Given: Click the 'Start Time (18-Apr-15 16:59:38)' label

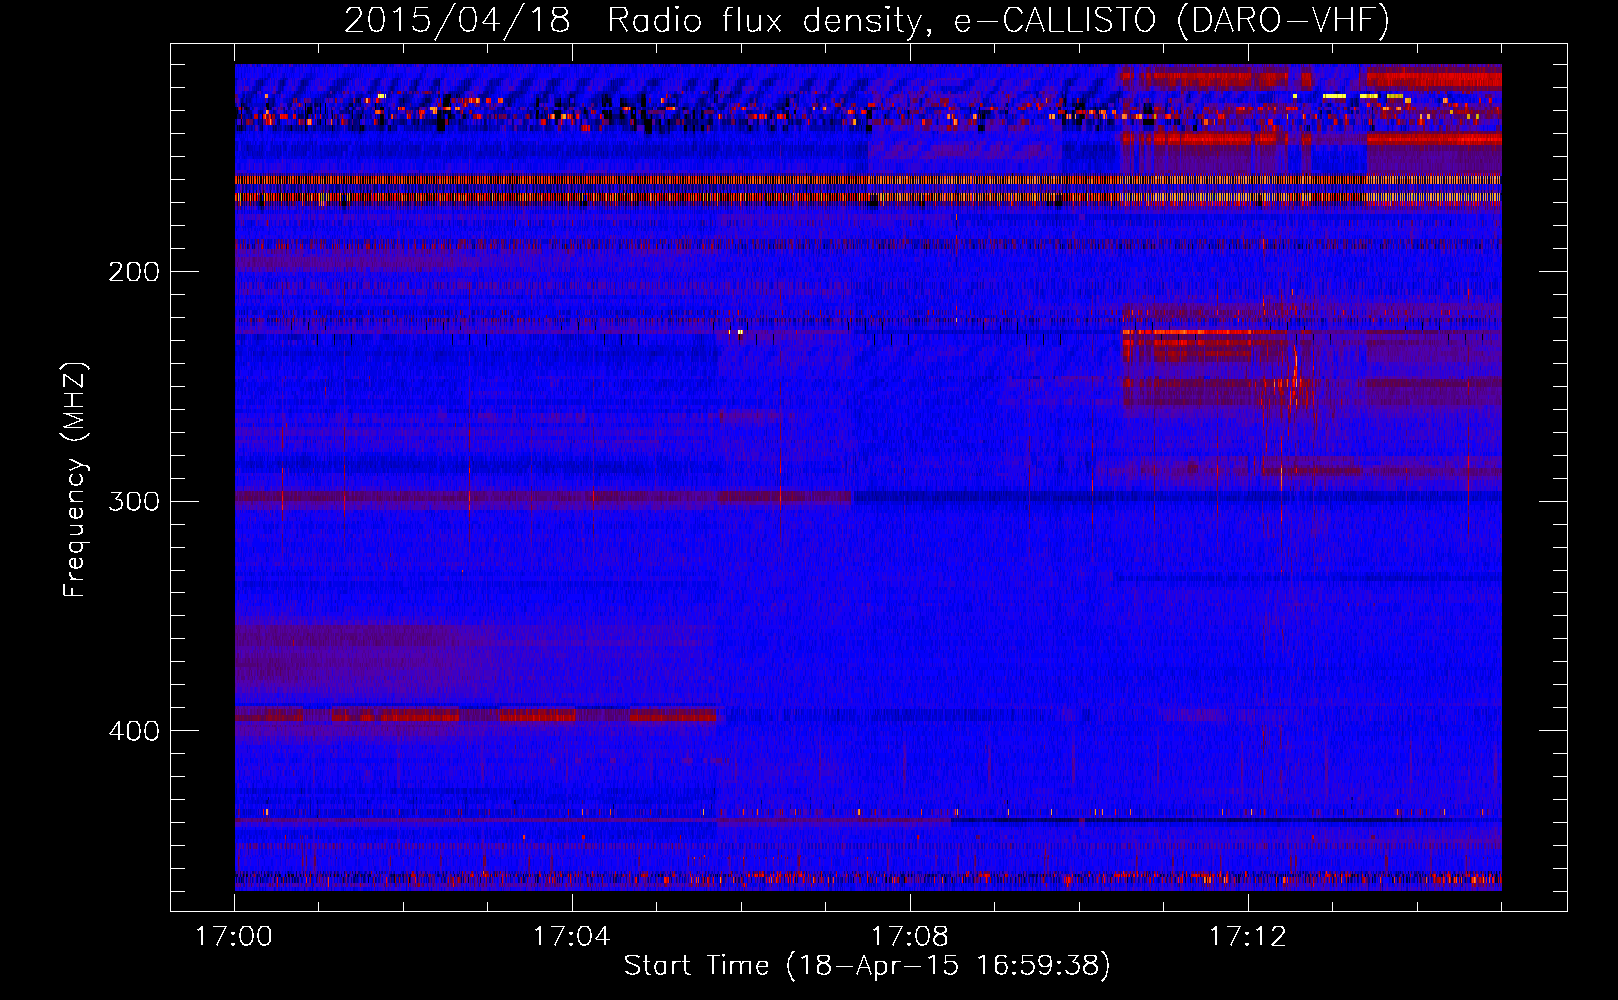Looking at the screenshot, I should click(867, 966).
